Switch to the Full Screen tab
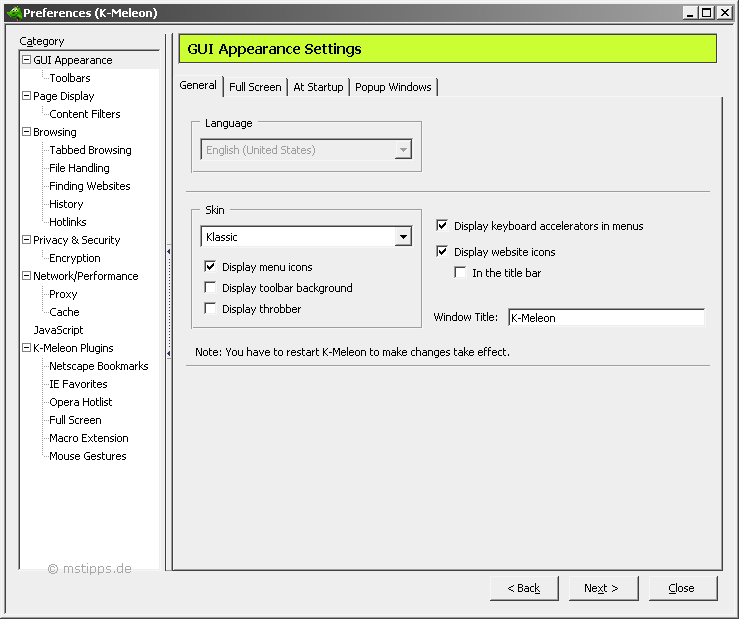739x619 pixels. 255,87
